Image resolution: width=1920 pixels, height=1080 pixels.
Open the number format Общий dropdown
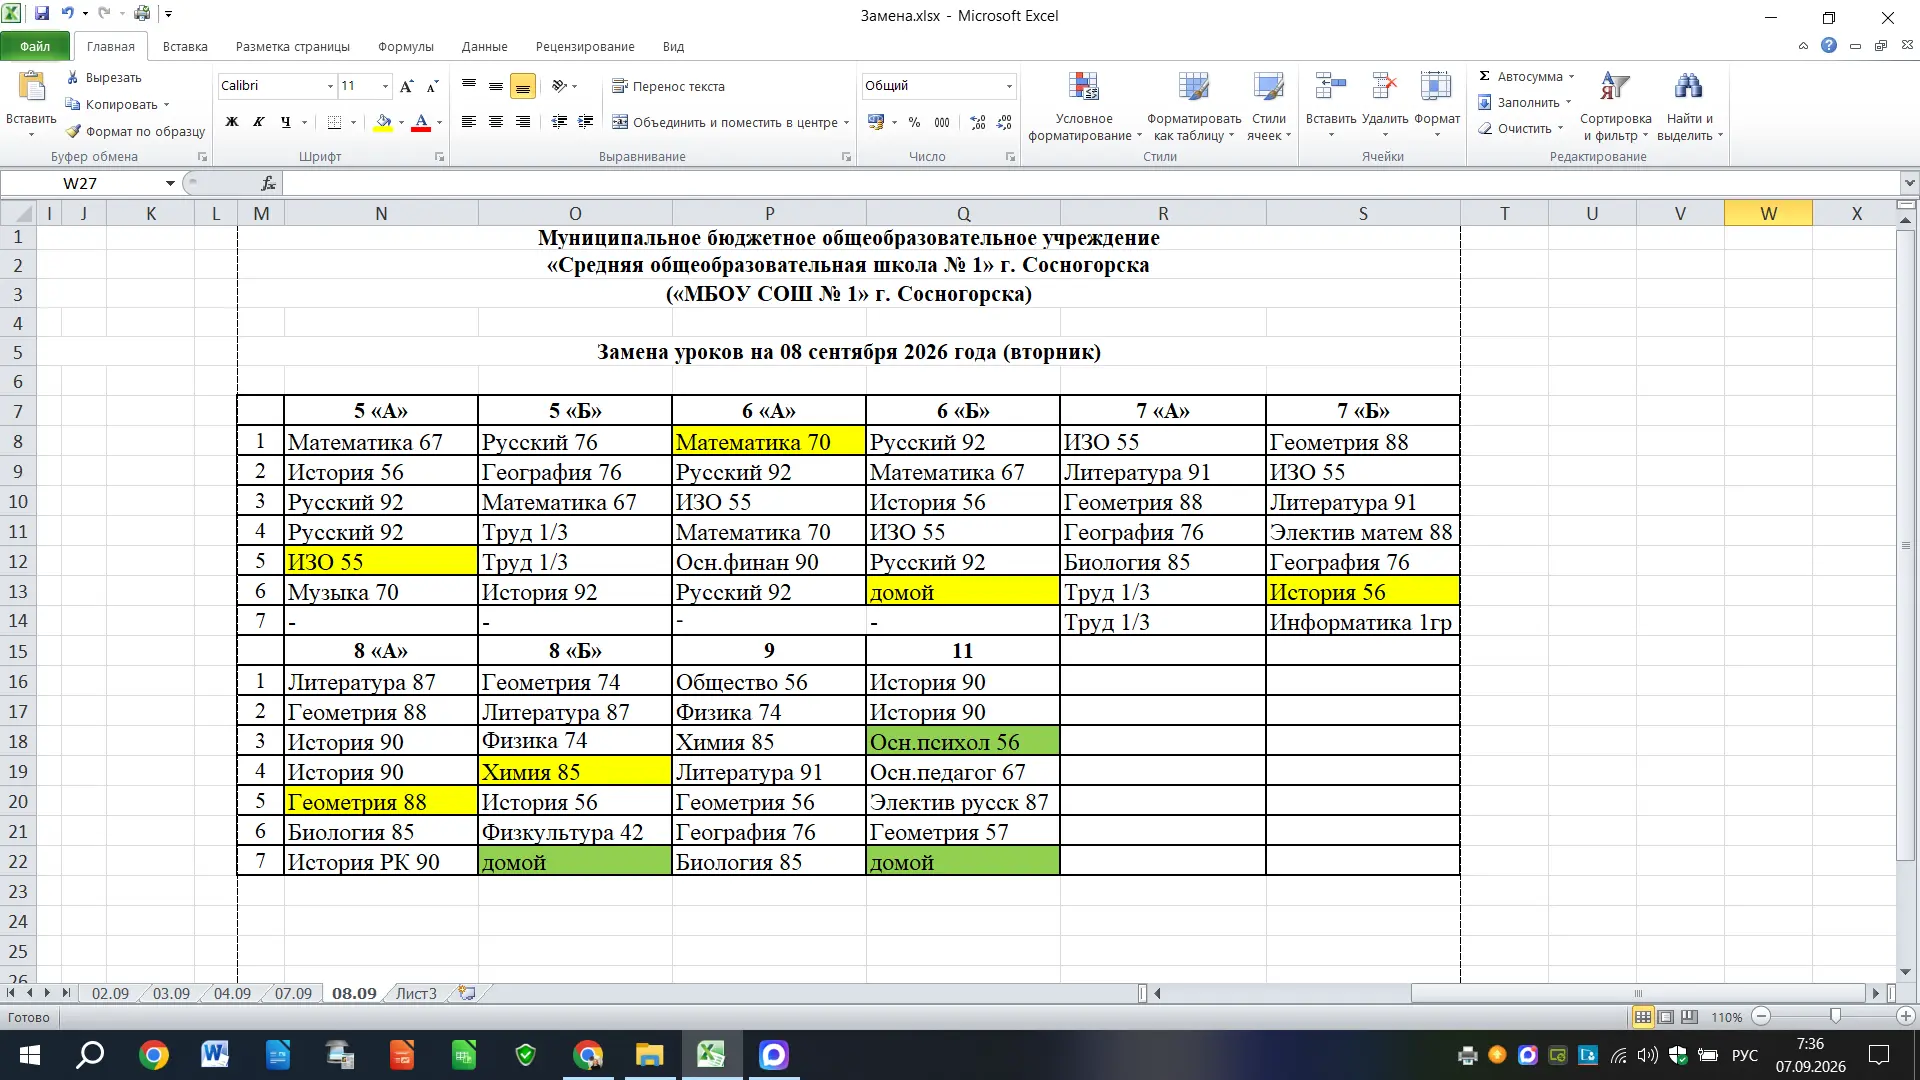[x=1009, y=86]
